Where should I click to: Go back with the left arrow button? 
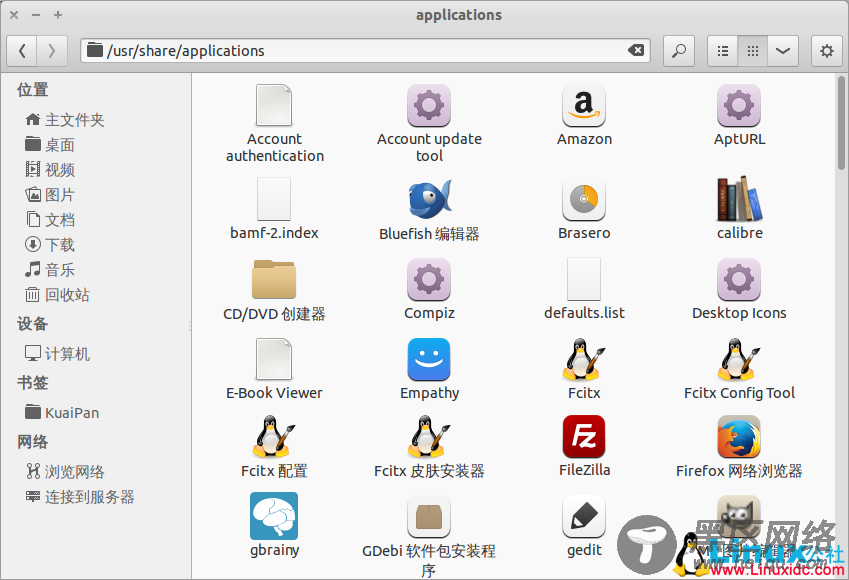click(22, 51)
